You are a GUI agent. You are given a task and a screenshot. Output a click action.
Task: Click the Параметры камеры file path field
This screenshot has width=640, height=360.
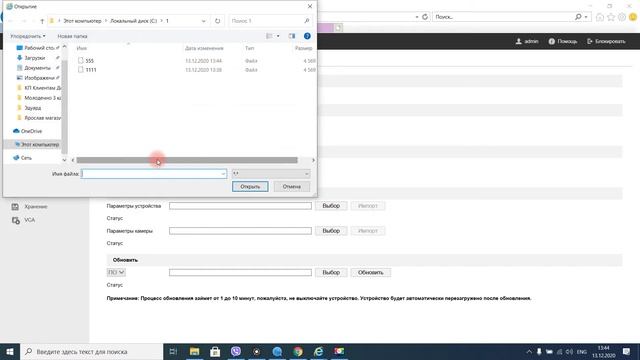[240, 231]
